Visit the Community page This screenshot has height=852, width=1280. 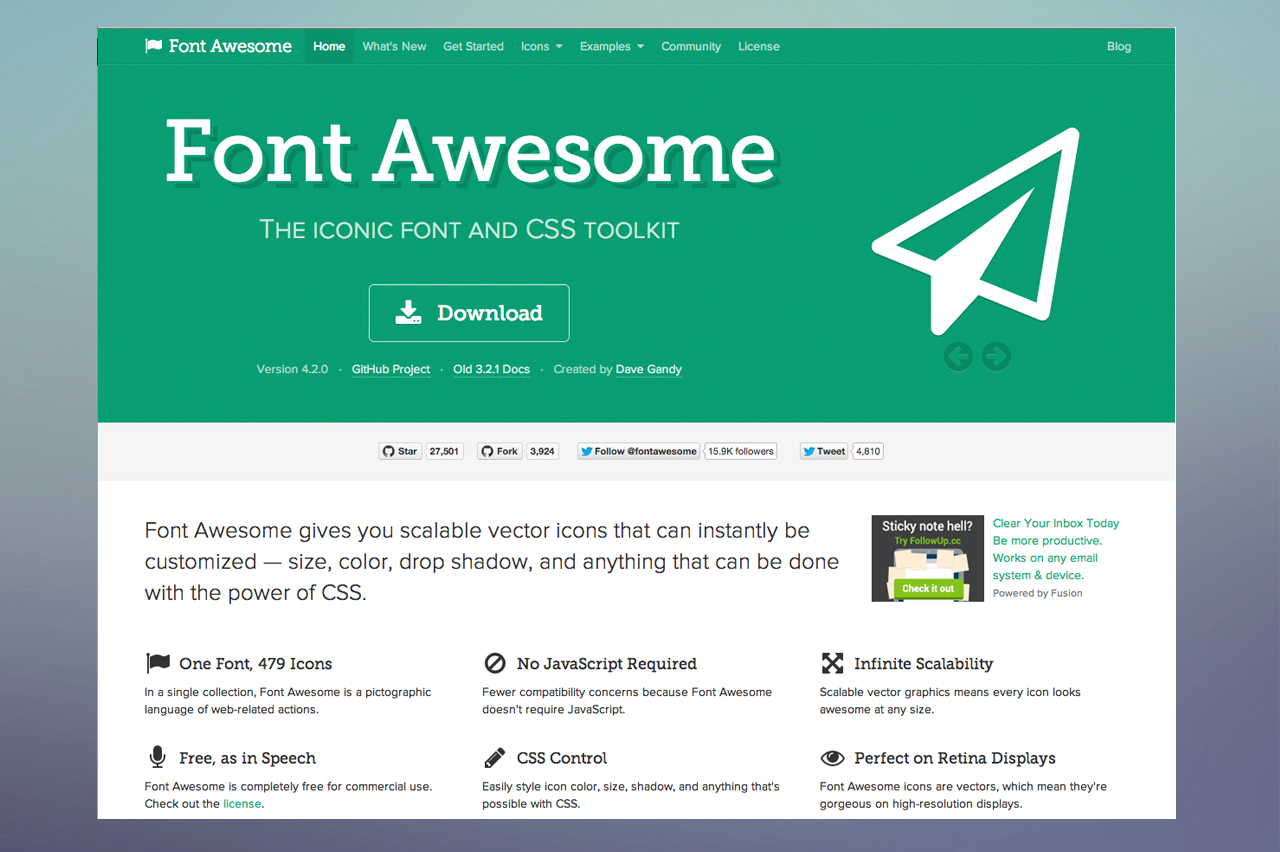(691, 46)
